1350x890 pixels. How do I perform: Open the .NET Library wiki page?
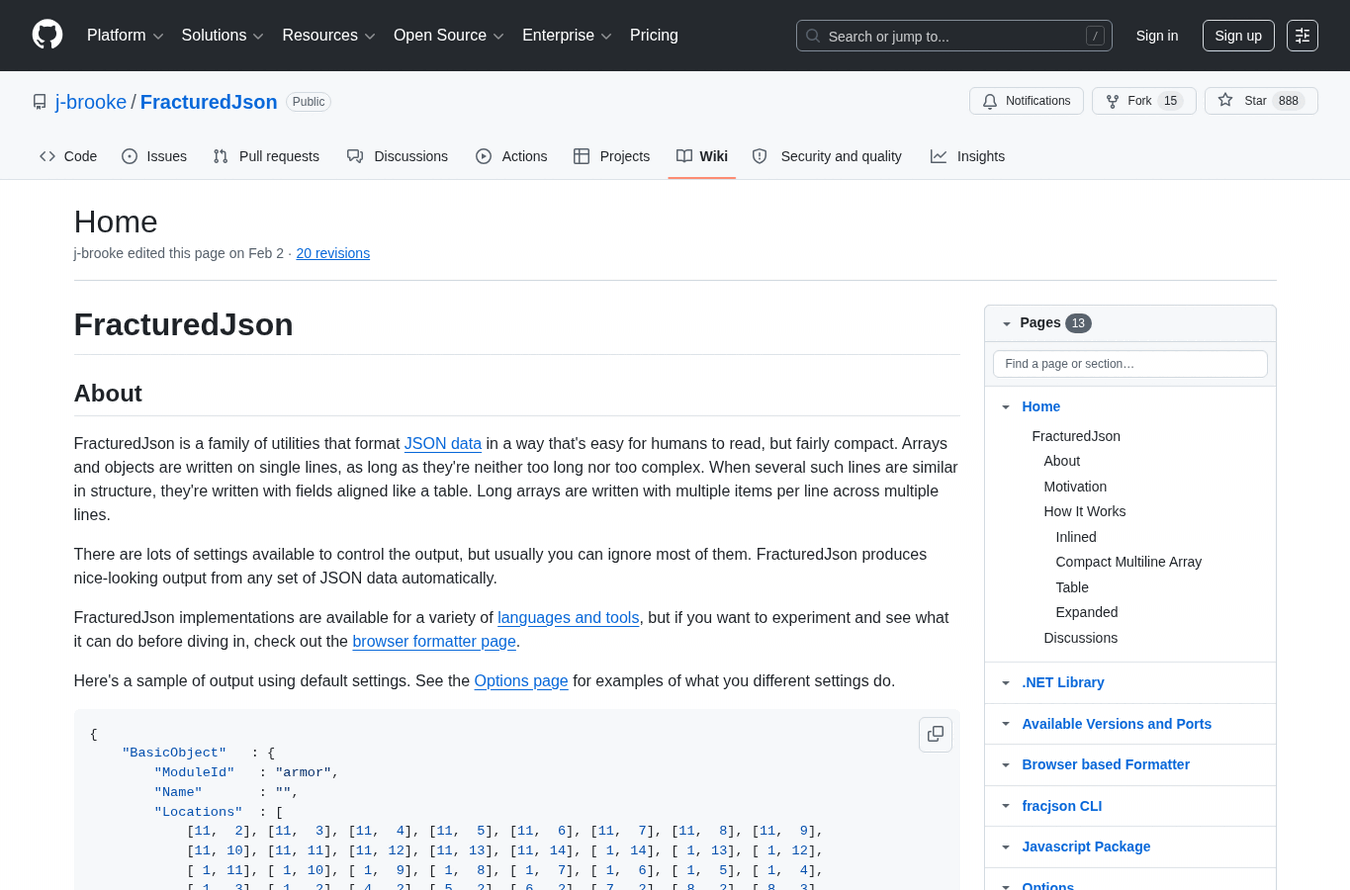coord(1063,682)
